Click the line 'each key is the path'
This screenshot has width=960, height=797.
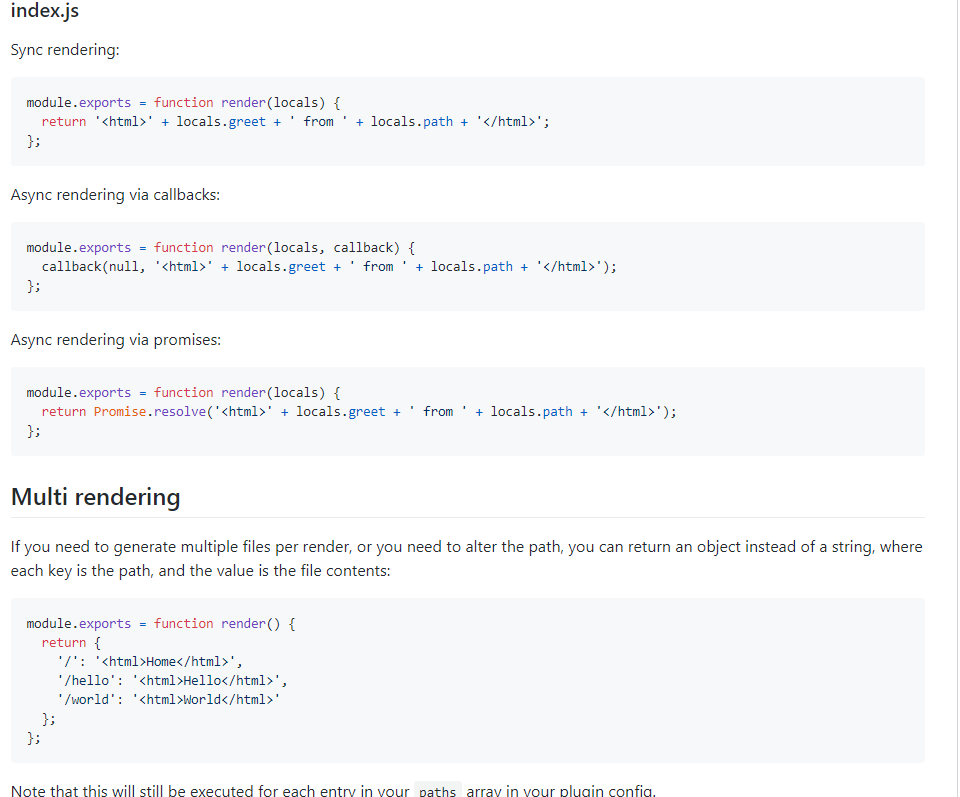click(200, 571)
